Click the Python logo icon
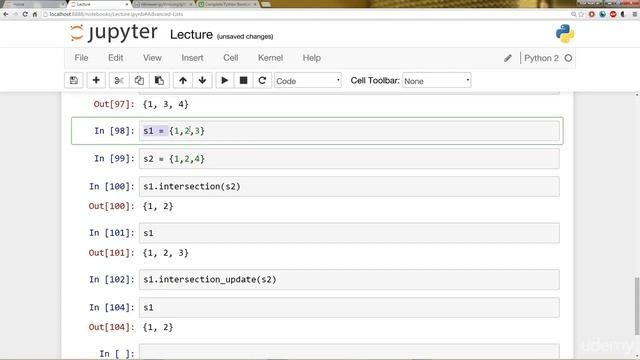 coord(565,33)
